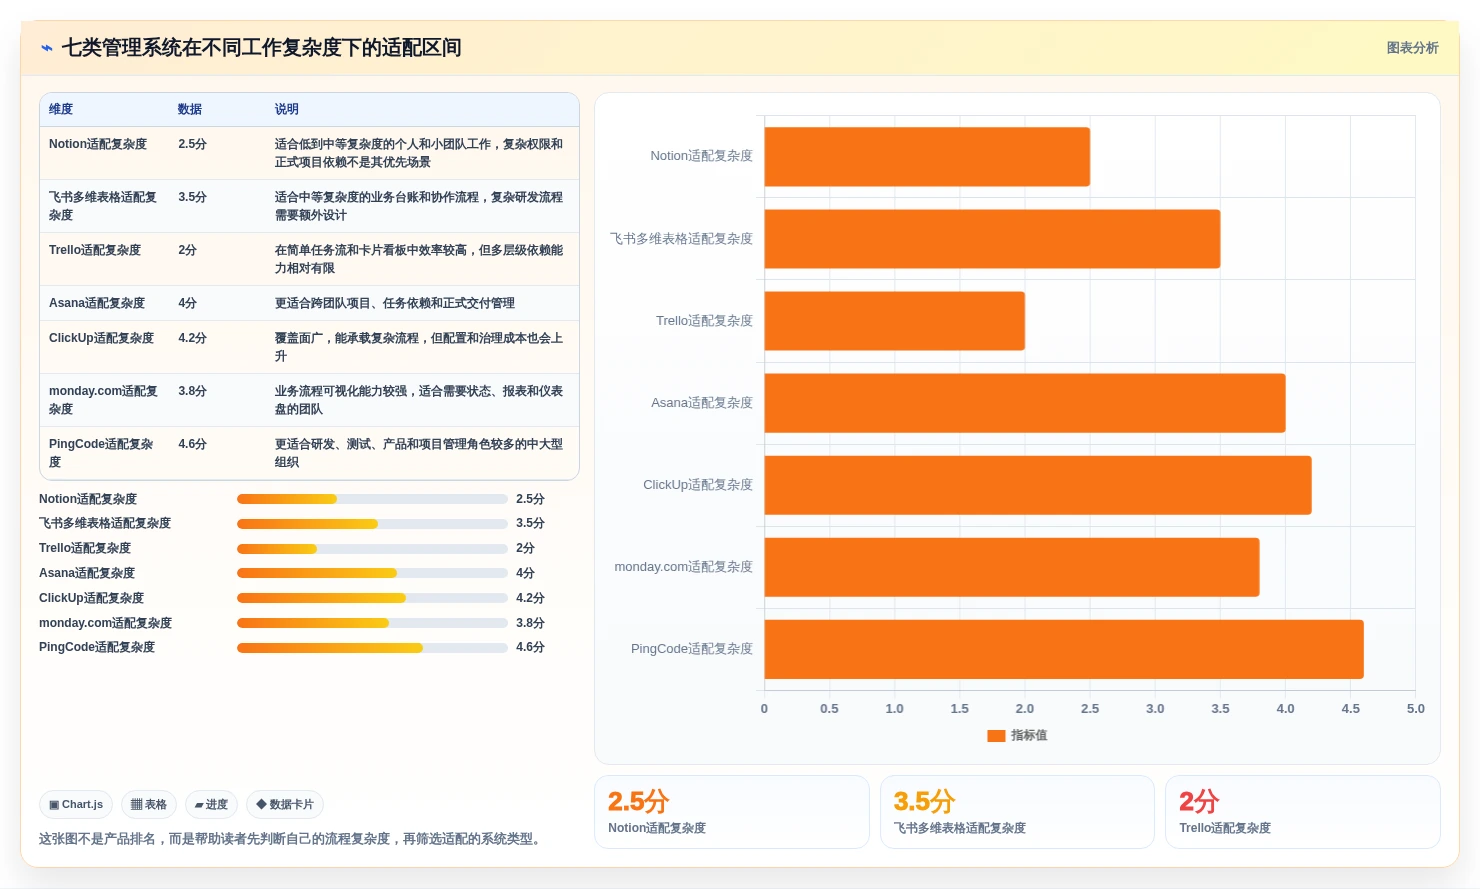Select the 数据卡片 tag chip
The width and height of the screenshot is (1480, 889).
click(x=285, y=805)
